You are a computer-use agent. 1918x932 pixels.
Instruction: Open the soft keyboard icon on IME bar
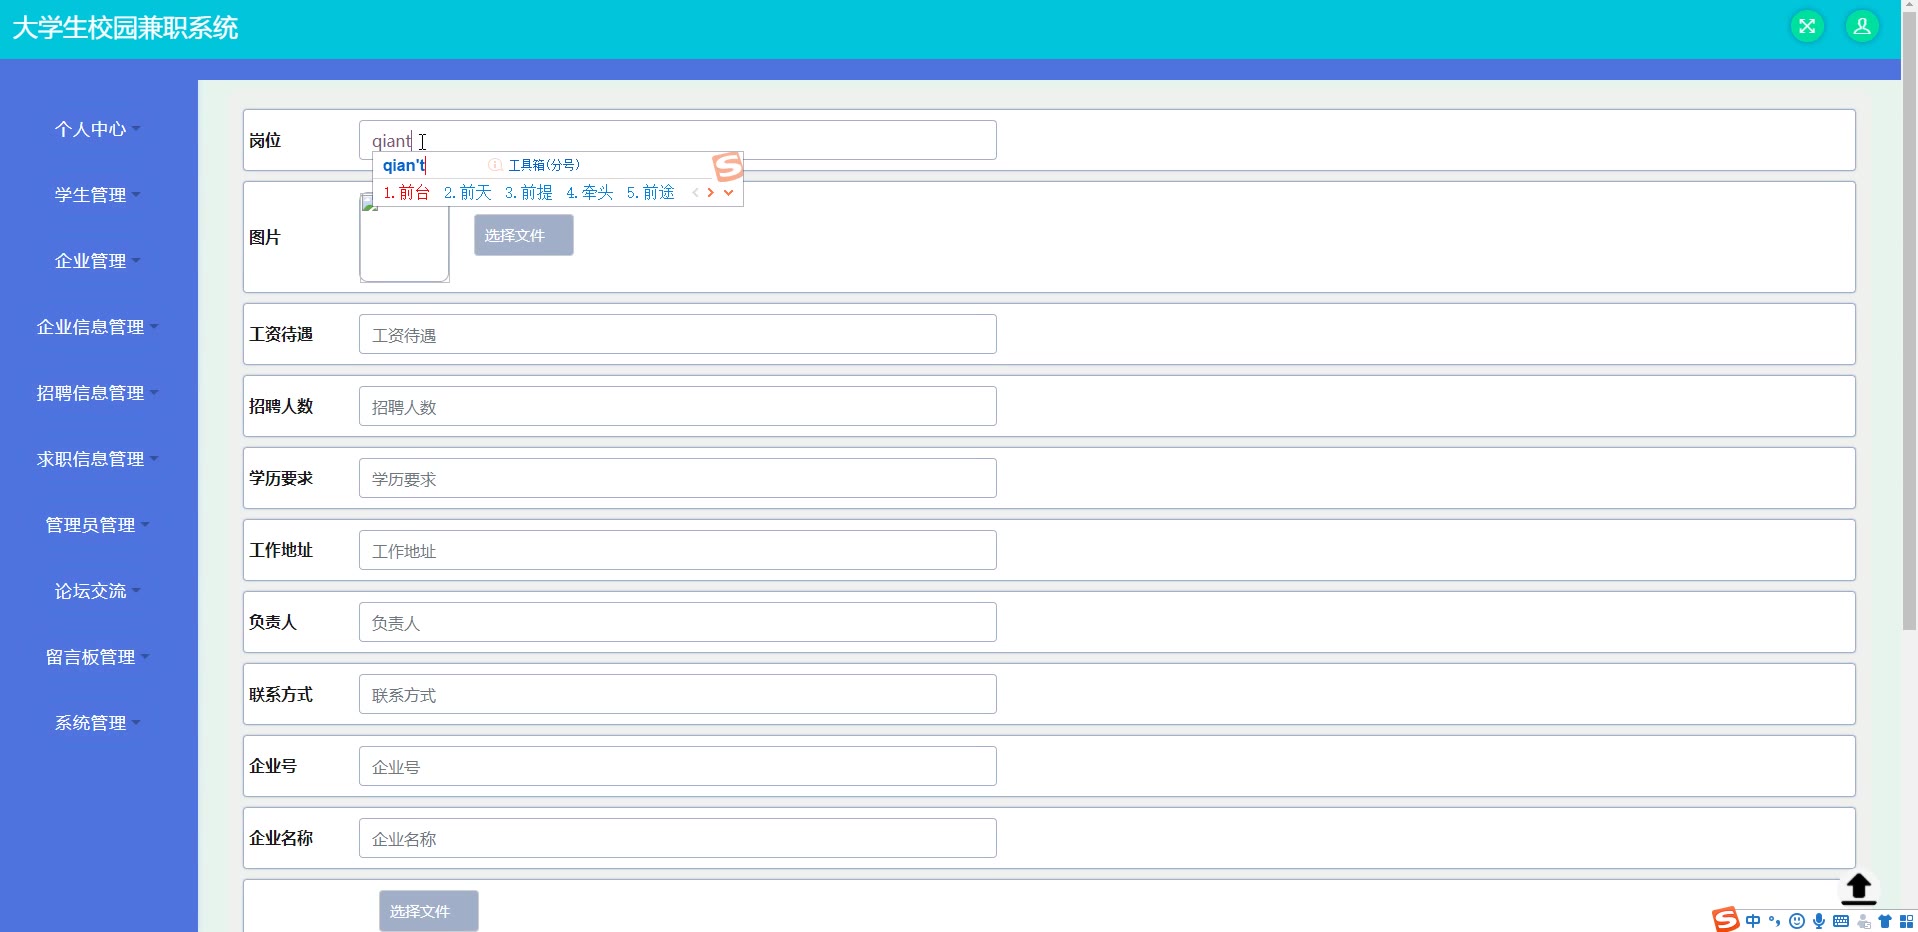1841,921
